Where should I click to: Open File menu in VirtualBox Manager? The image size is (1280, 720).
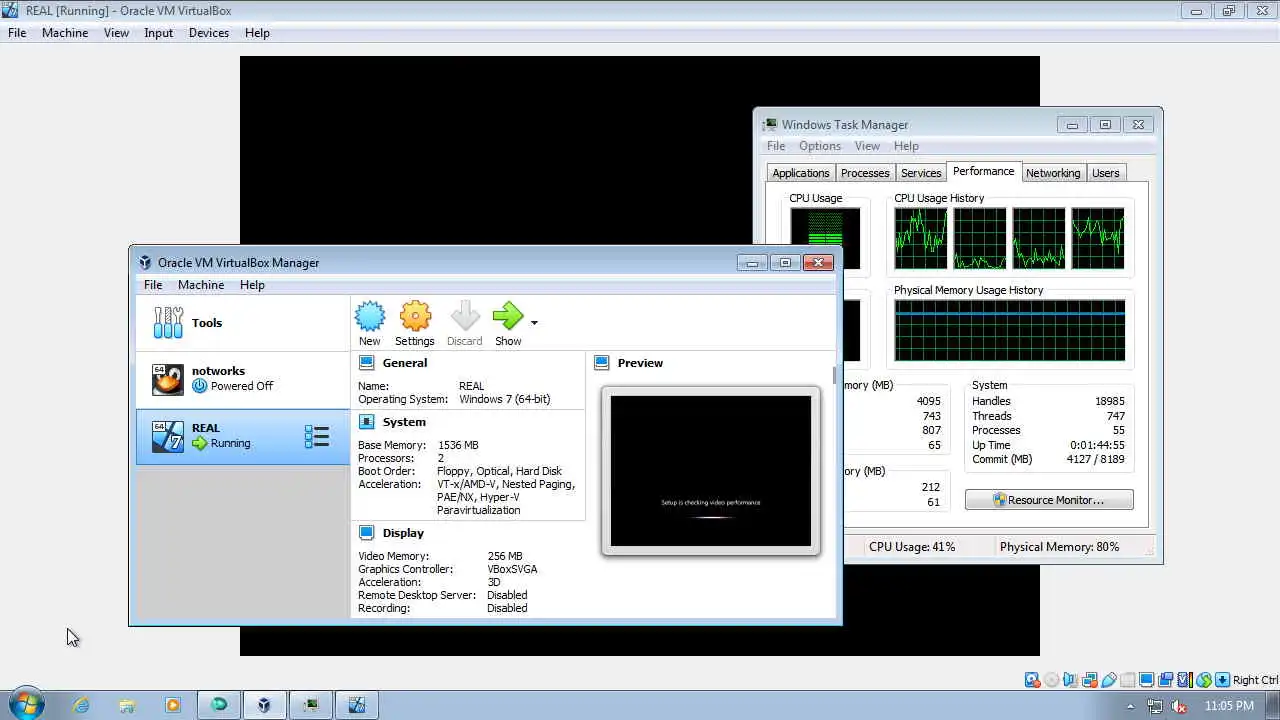click(153, 284)
